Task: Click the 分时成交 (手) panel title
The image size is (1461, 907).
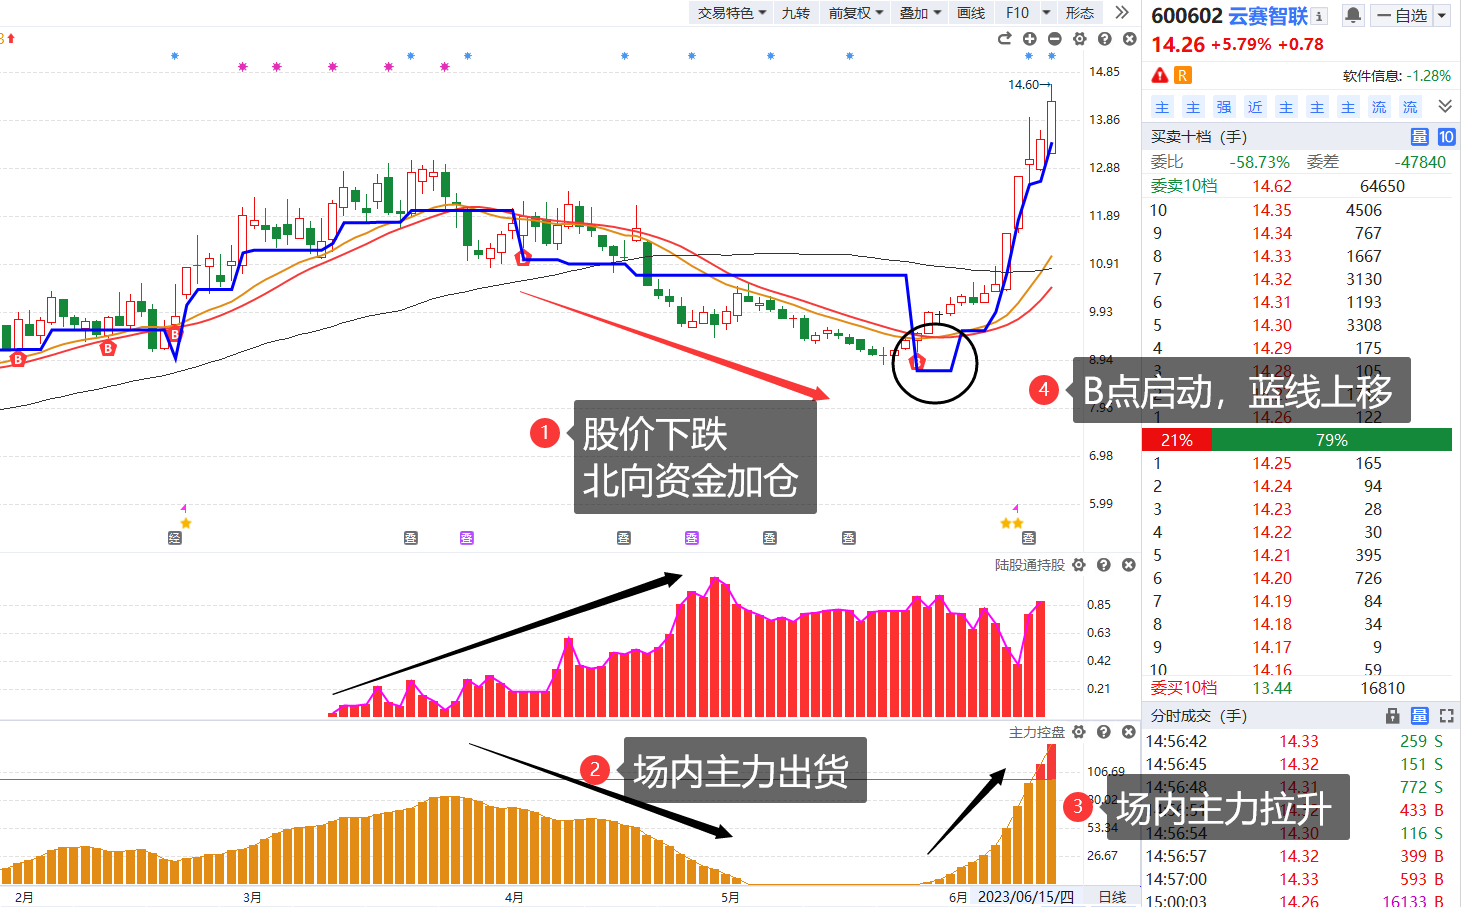Action: 1198,716
